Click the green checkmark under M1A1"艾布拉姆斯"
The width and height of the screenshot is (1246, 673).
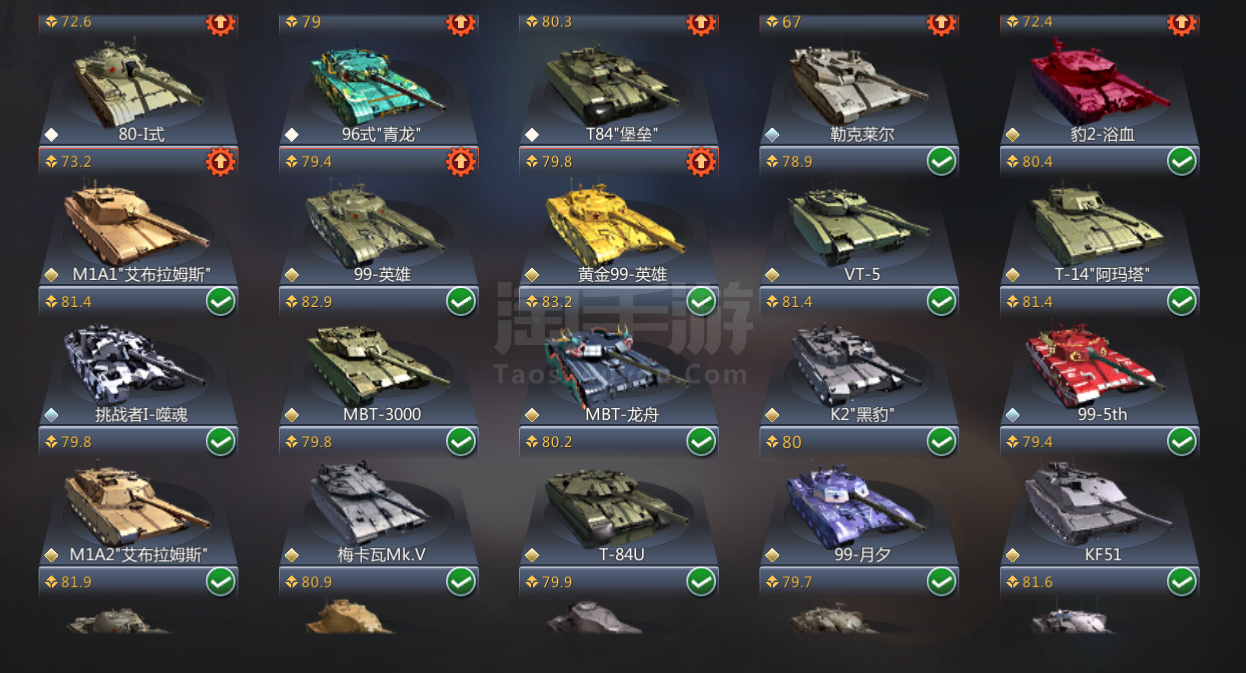pos(221,301)
